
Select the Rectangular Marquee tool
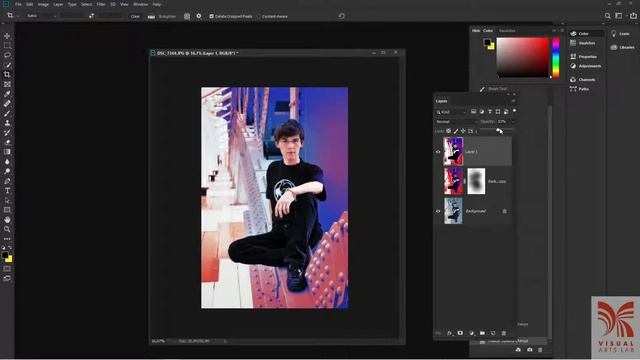click(7, 46)
